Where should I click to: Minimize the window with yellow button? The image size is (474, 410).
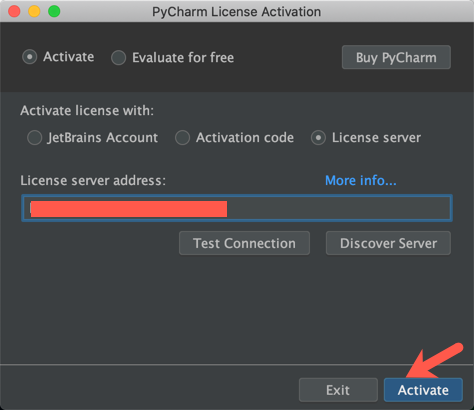34,11
